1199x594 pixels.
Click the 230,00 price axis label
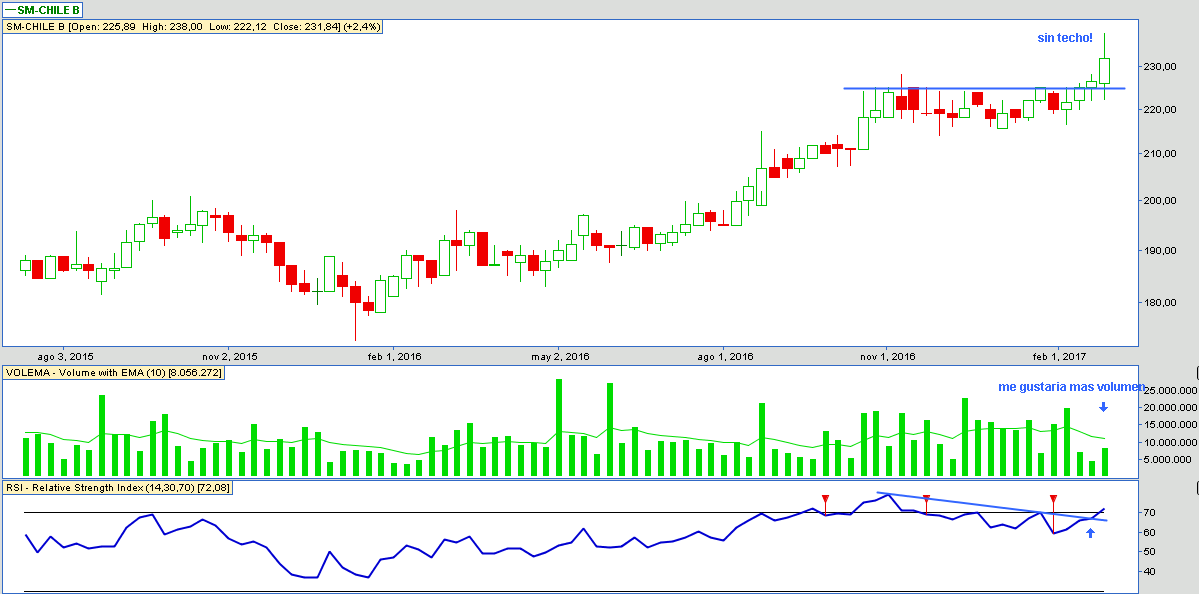pos(1161,67)
